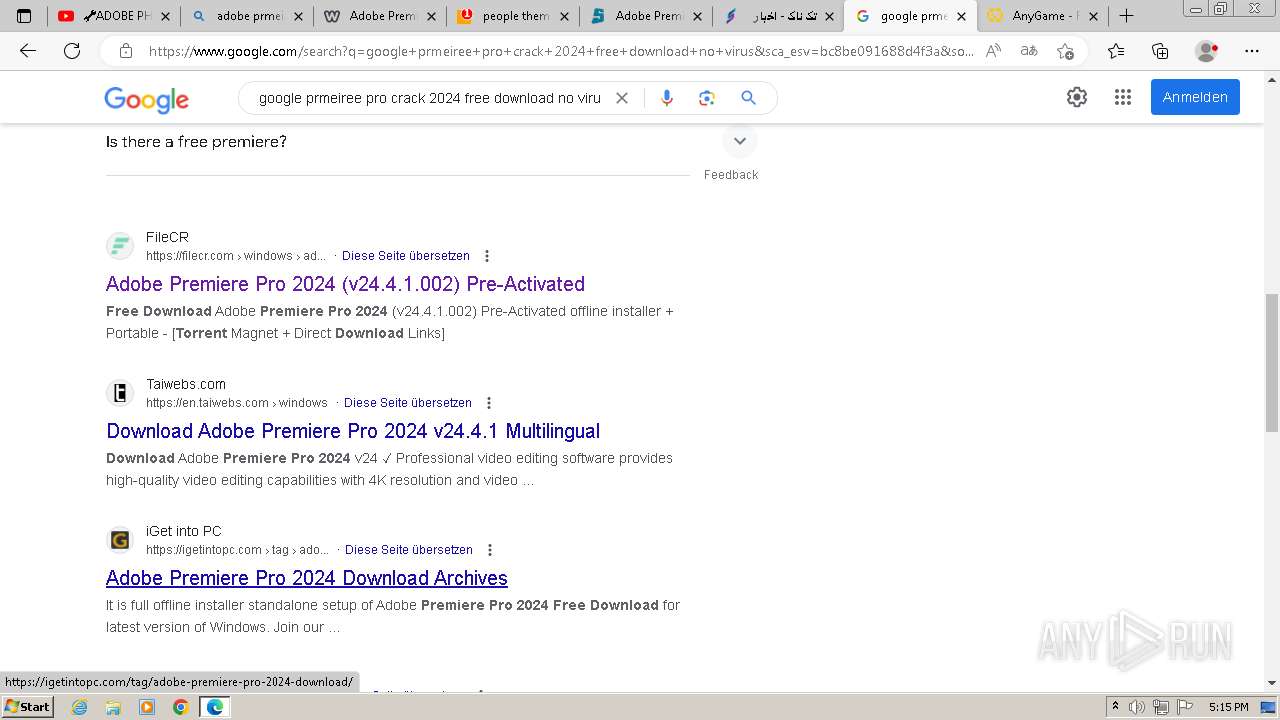Open the Google apps grid

pyautogui.click(x=1123, y=97)
